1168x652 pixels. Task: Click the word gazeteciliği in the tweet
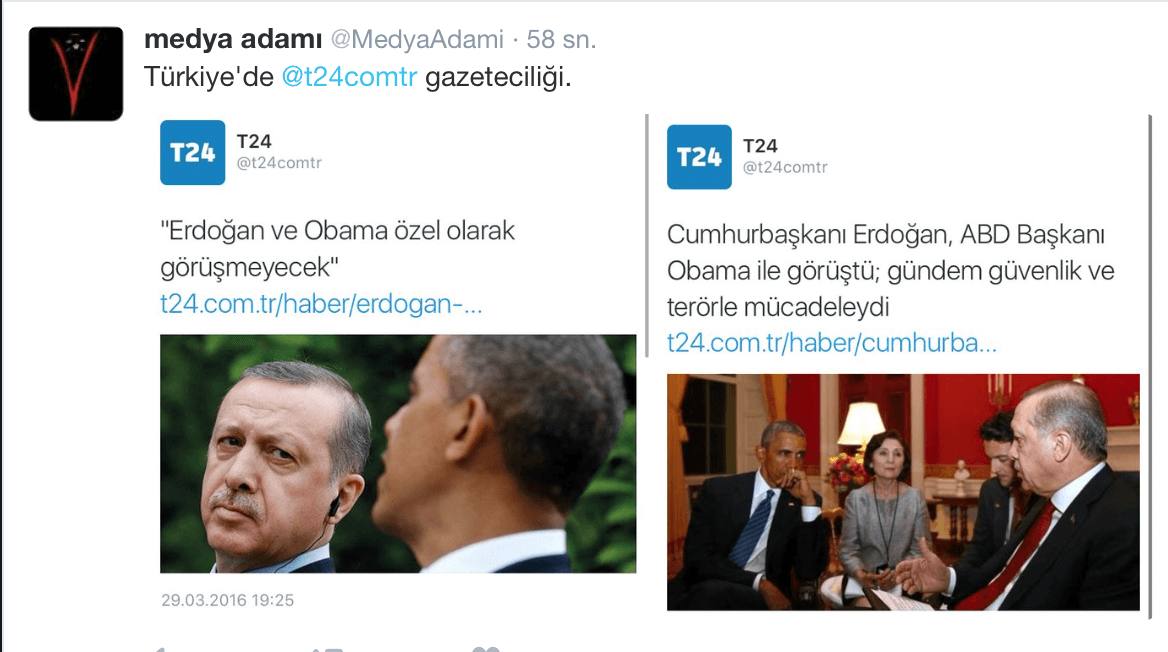tap(498, 77)
